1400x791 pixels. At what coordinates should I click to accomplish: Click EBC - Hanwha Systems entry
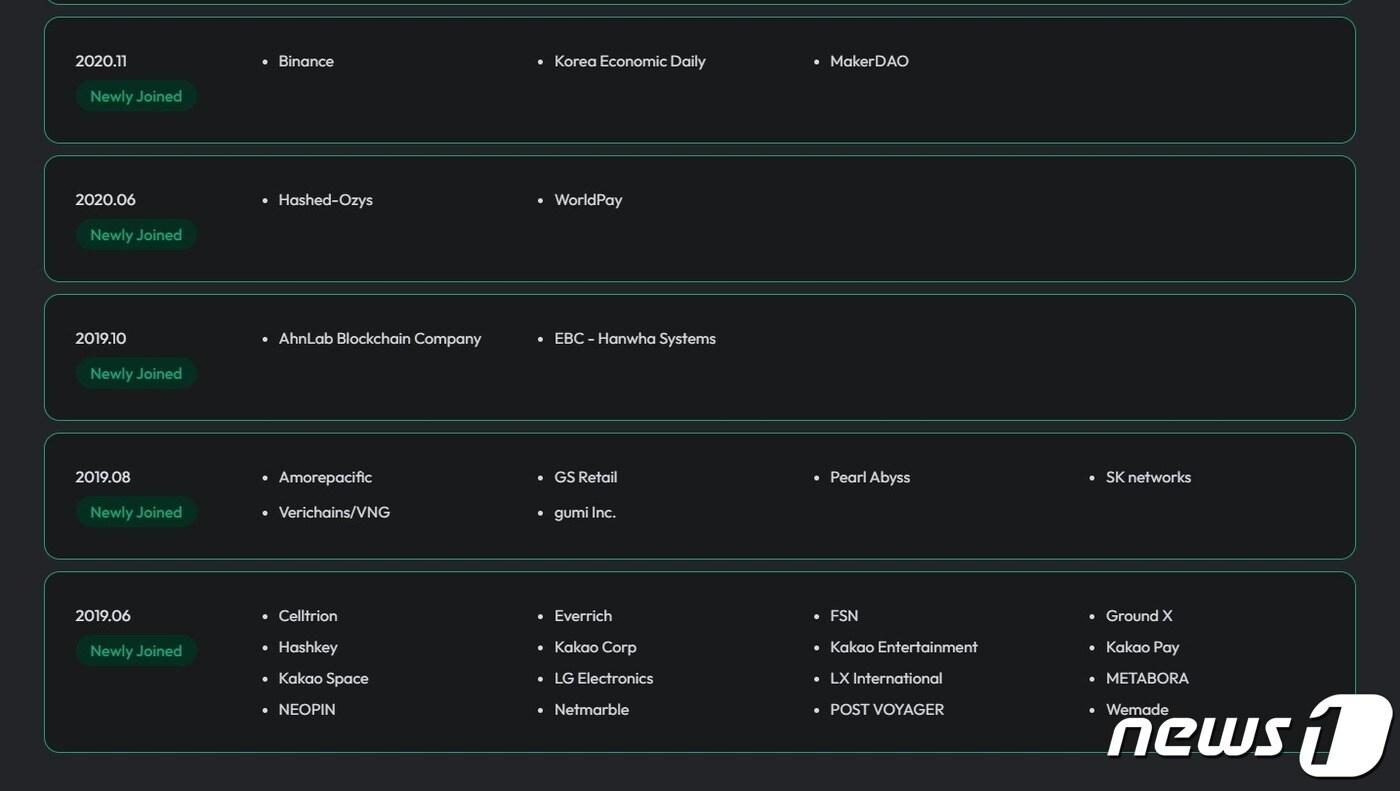634,338
